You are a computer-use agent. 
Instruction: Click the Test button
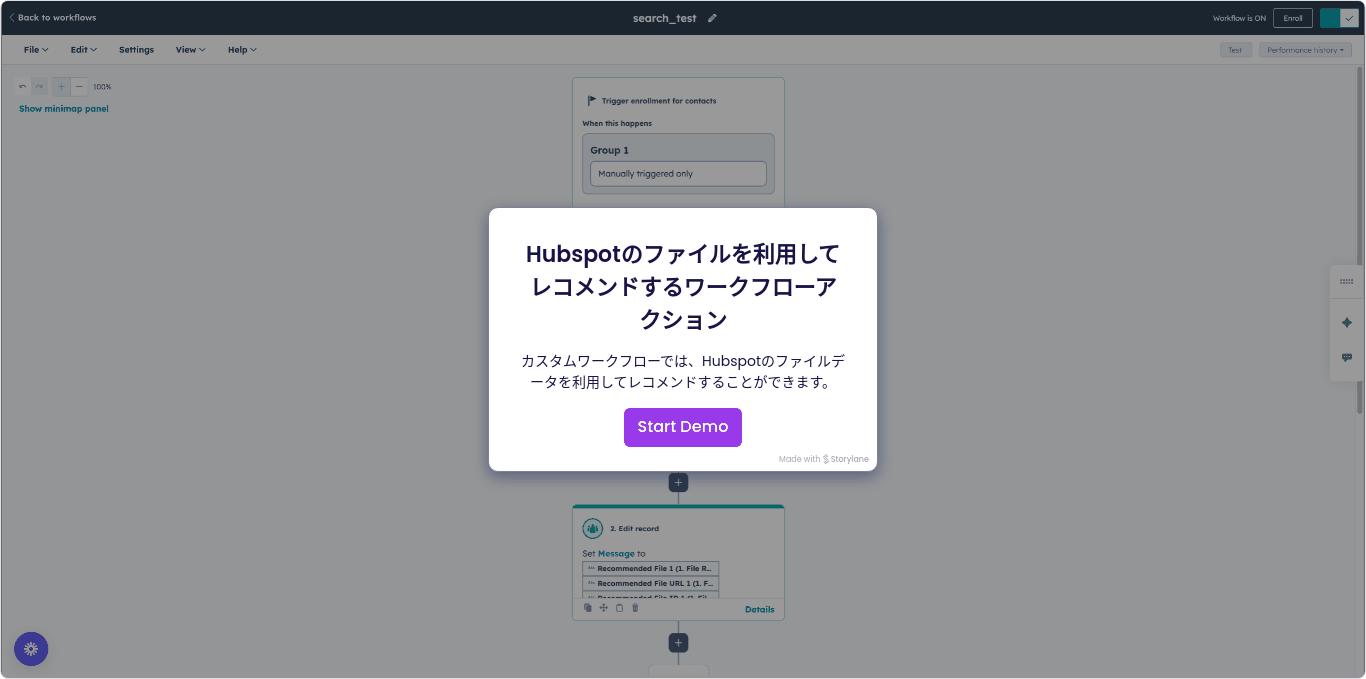1235,50
